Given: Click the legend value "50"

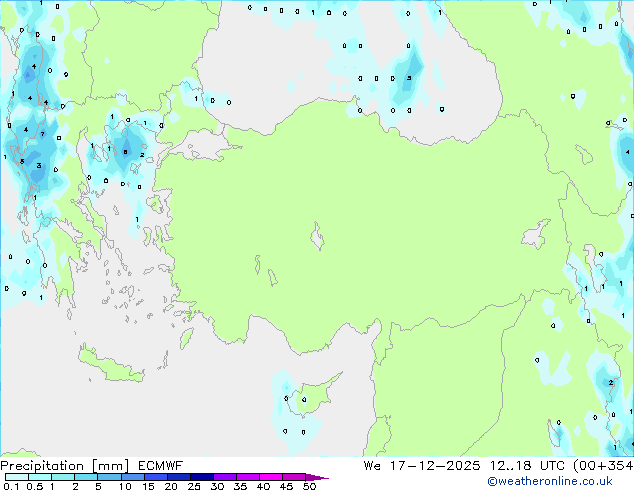Looking at the screenshot, I should pyautogui.click(x=310, y=486).
